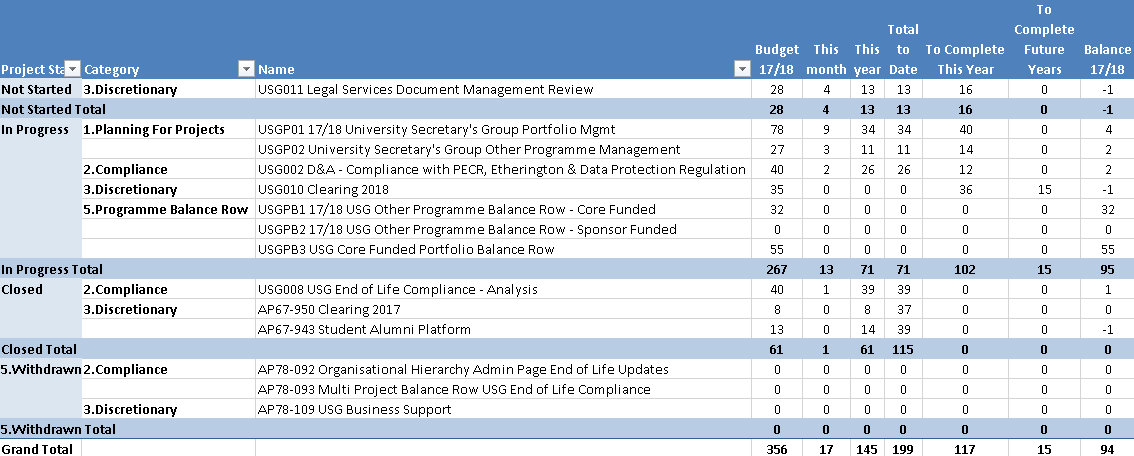Open the Name column filter dropdown
Image resolution: width=1134 pixels, height=456 pixels.
coord(741,69)
